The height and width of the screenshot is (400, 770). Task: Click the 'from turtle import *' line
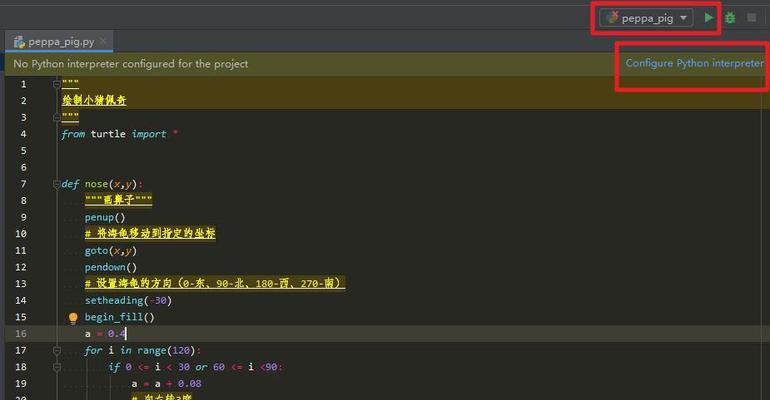(x=119, y=134)
